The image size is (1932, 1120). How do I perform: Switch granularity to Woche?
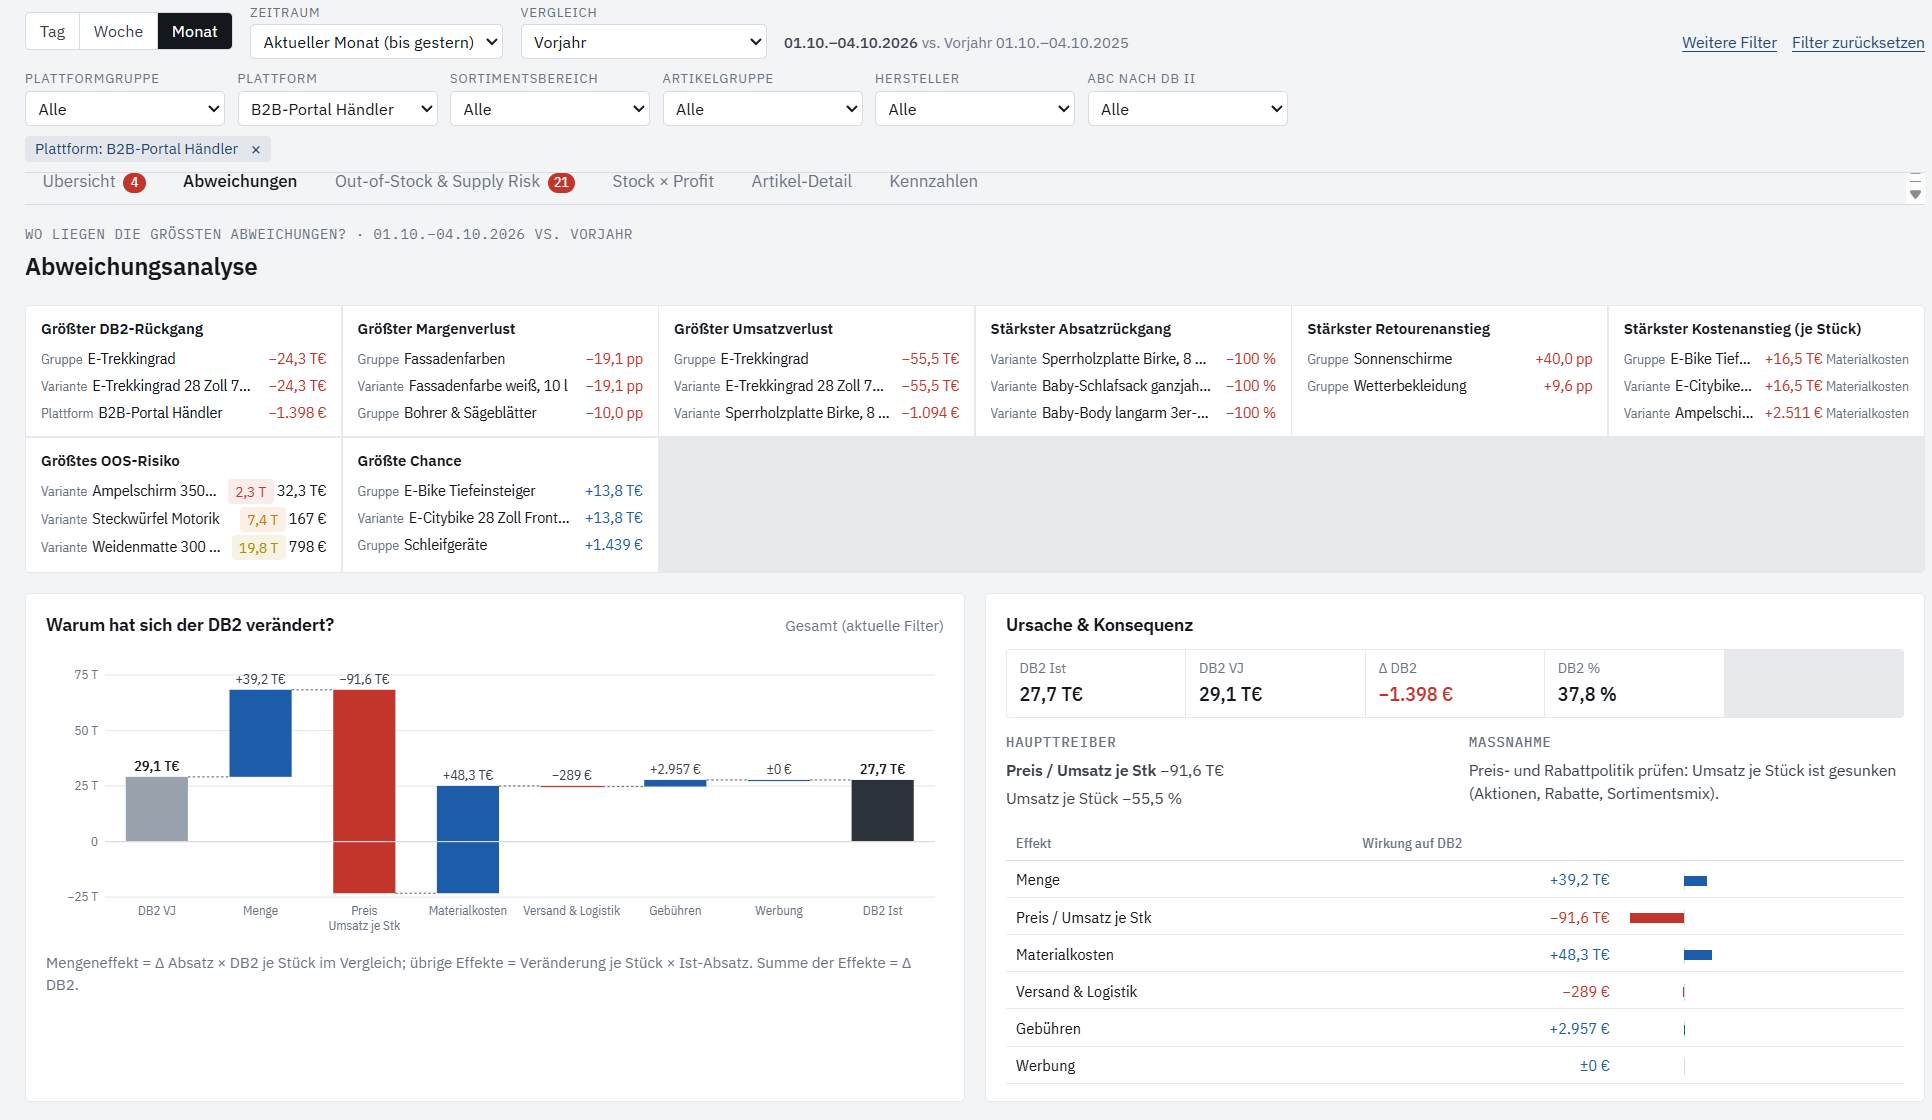118,31
